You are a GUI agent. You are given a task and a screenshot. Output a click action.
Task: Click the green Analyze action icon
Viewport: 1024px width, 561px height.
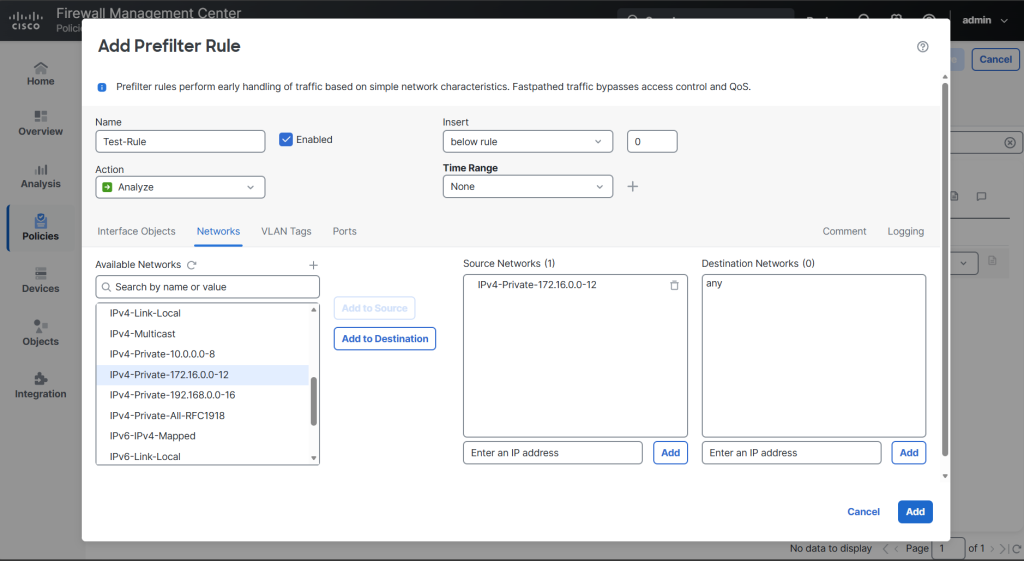click(x=107, y=187)
